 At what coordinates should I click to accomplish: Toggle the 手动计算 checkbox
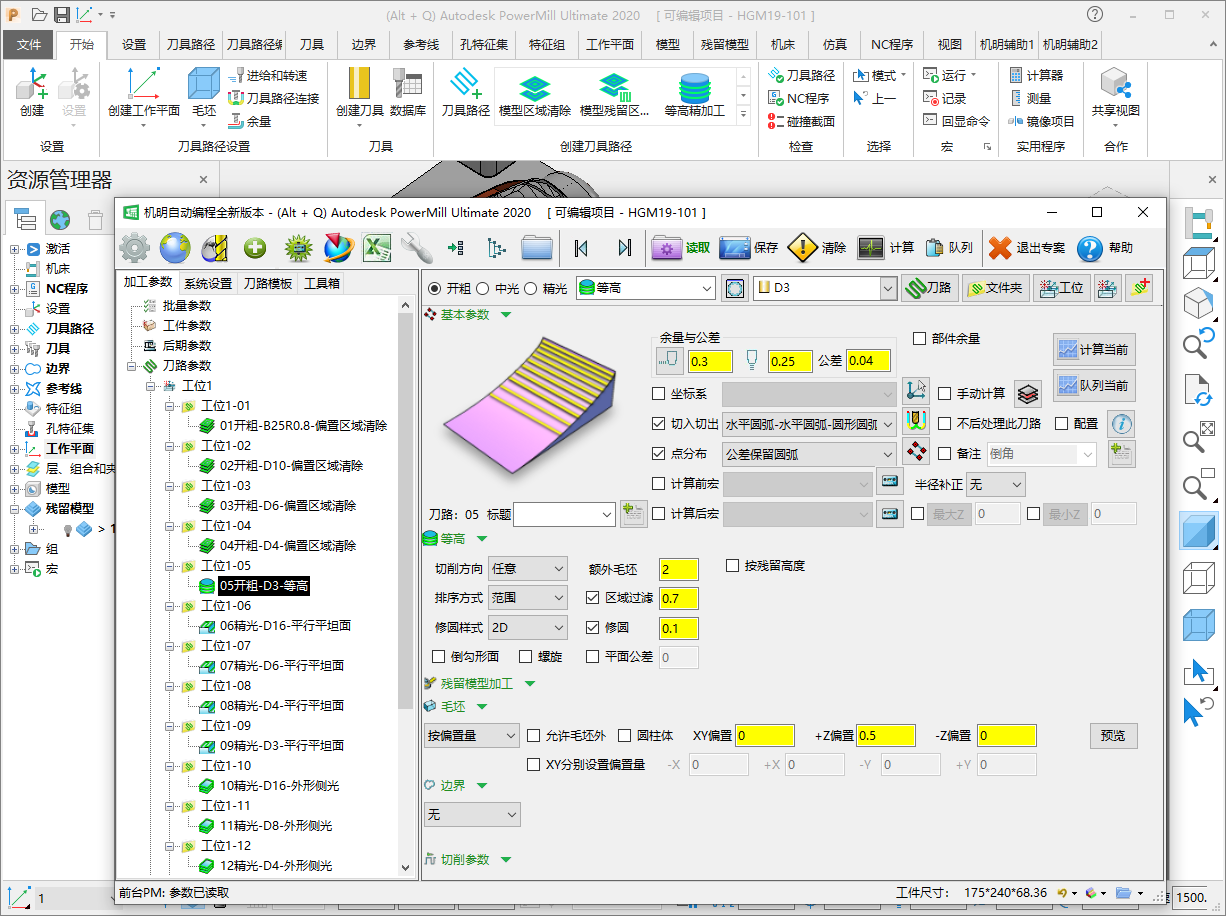[x=944, y=394]
